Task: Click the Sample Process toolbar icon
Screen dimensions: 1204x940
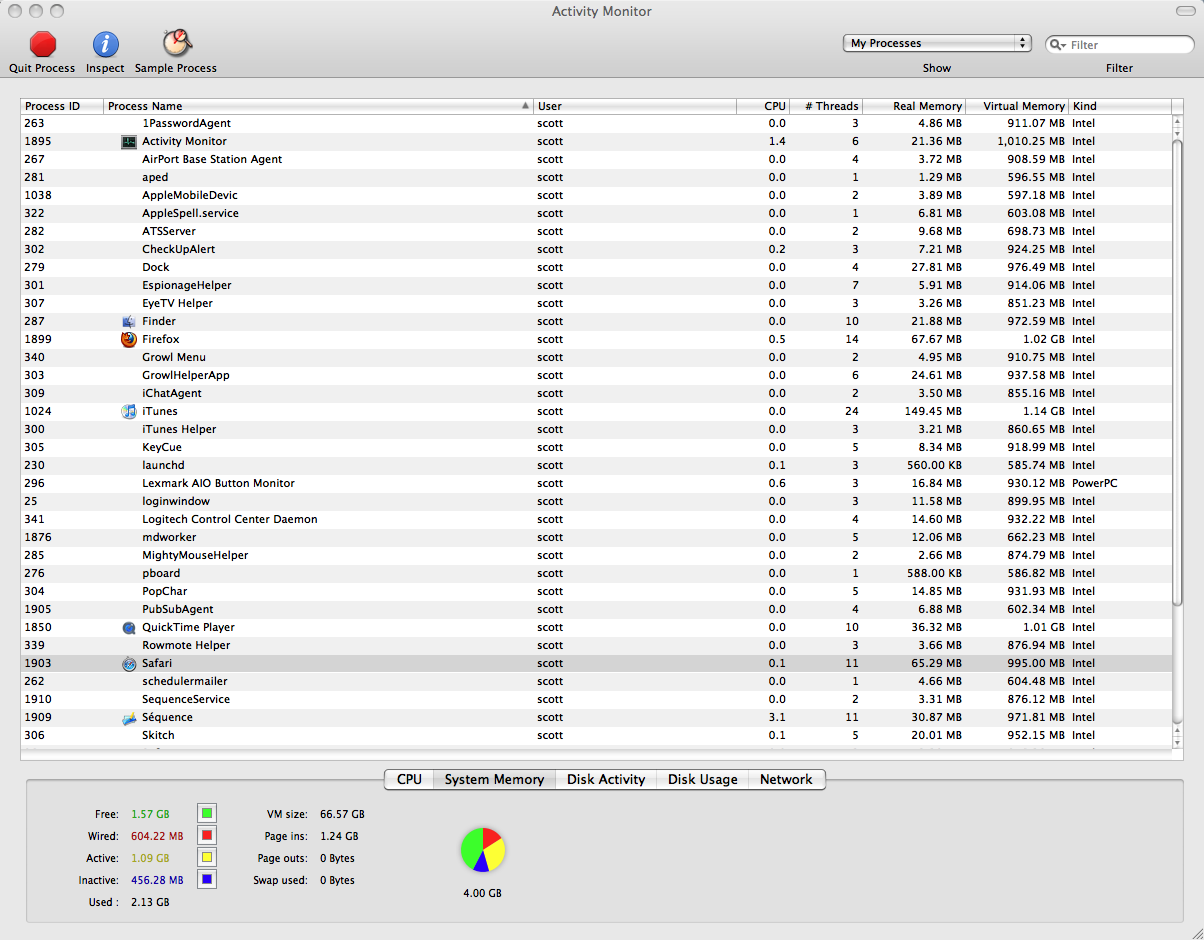Action: pyautogui.click(x=177, y=44)
